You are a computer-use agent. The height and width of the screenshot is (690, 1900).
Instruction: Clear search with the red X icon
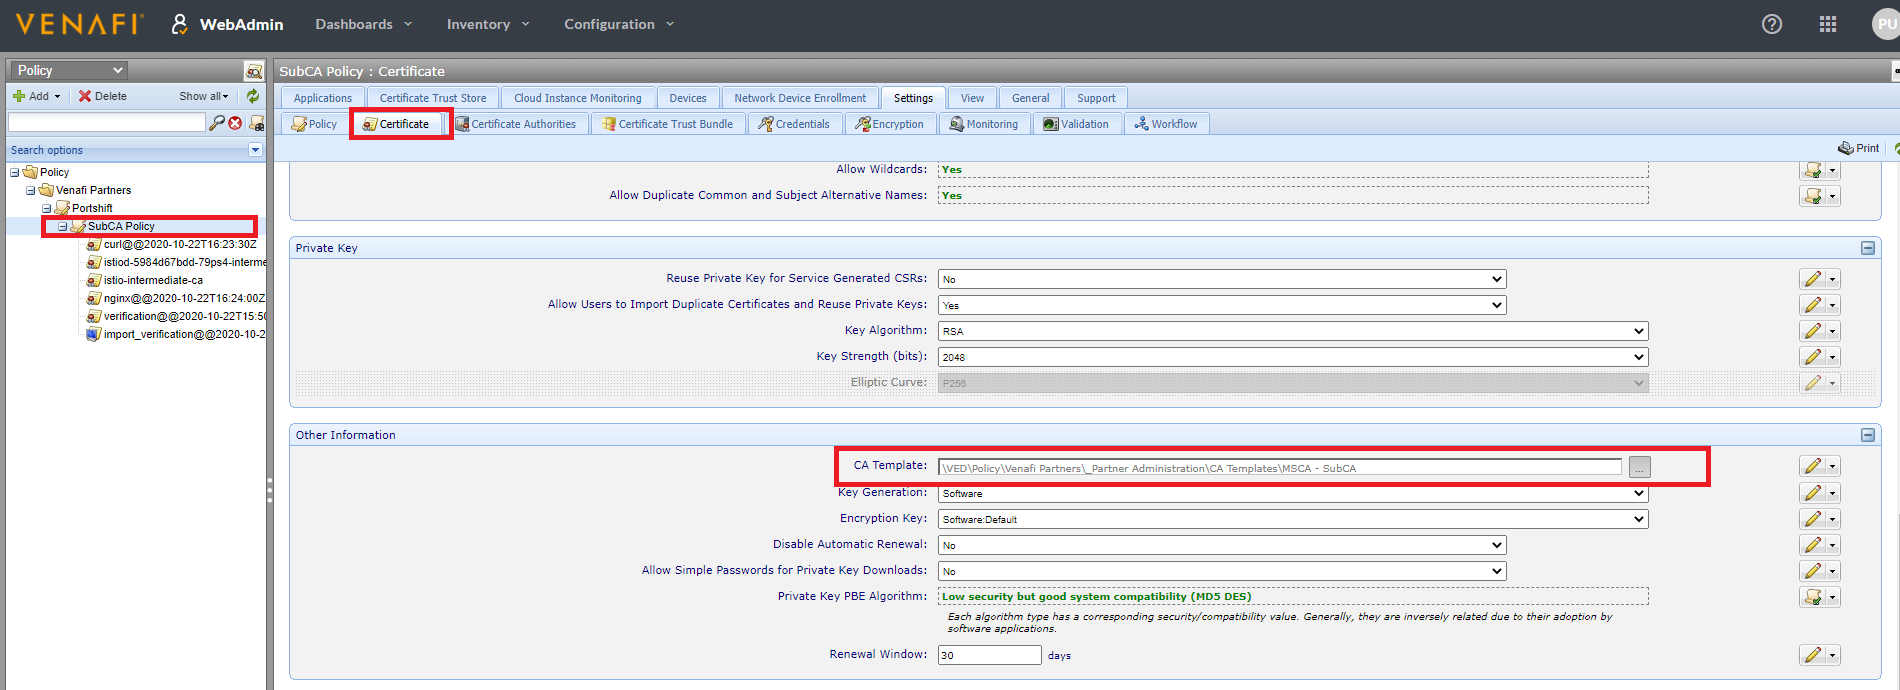[x=235, y=123]
